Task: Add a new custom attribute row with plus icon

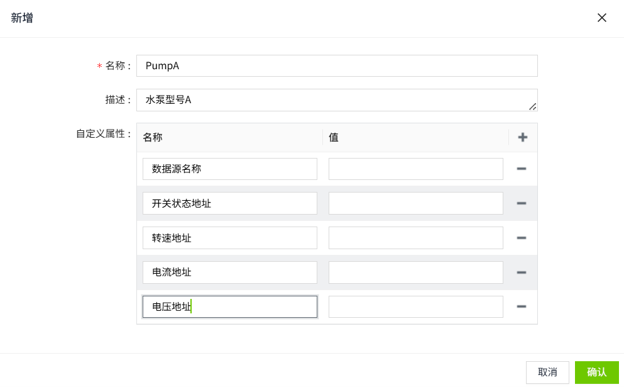Action: (523, 137)
